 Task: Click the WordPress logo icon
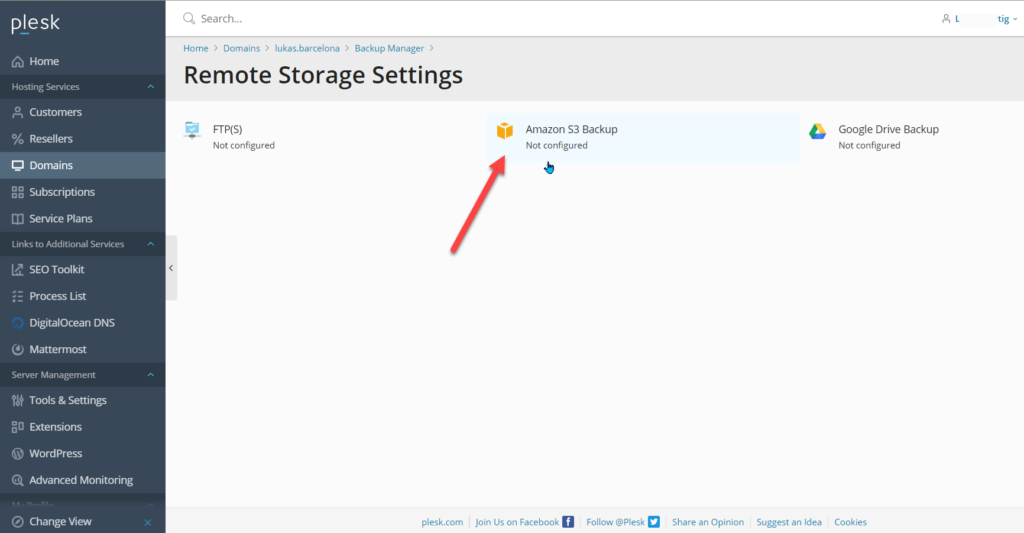pos(18,453)
